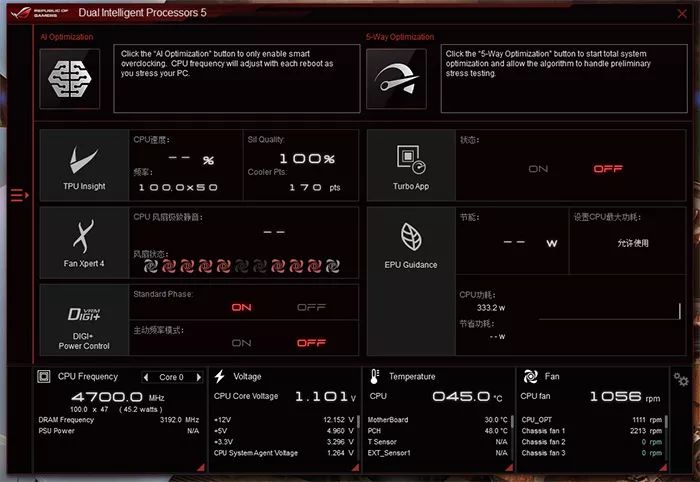The width and height of the screenshot is (700, 482).
Task: Click the AI Optimization brain icon
Action: (x=70, y=79)
